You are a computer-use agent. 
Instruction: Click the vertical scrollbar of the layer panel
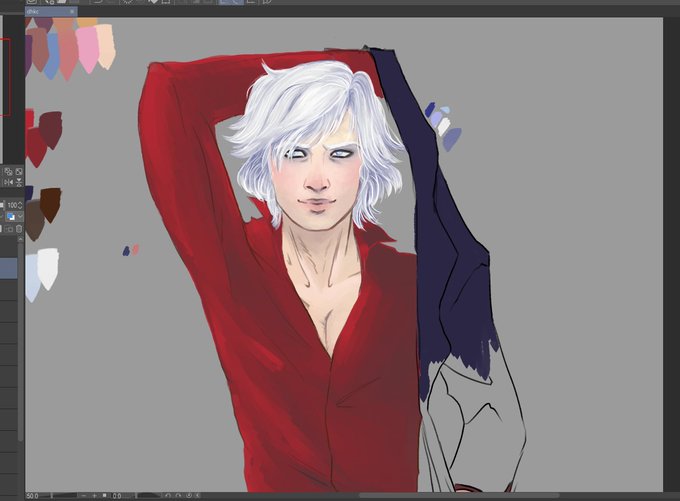point(20,343)
